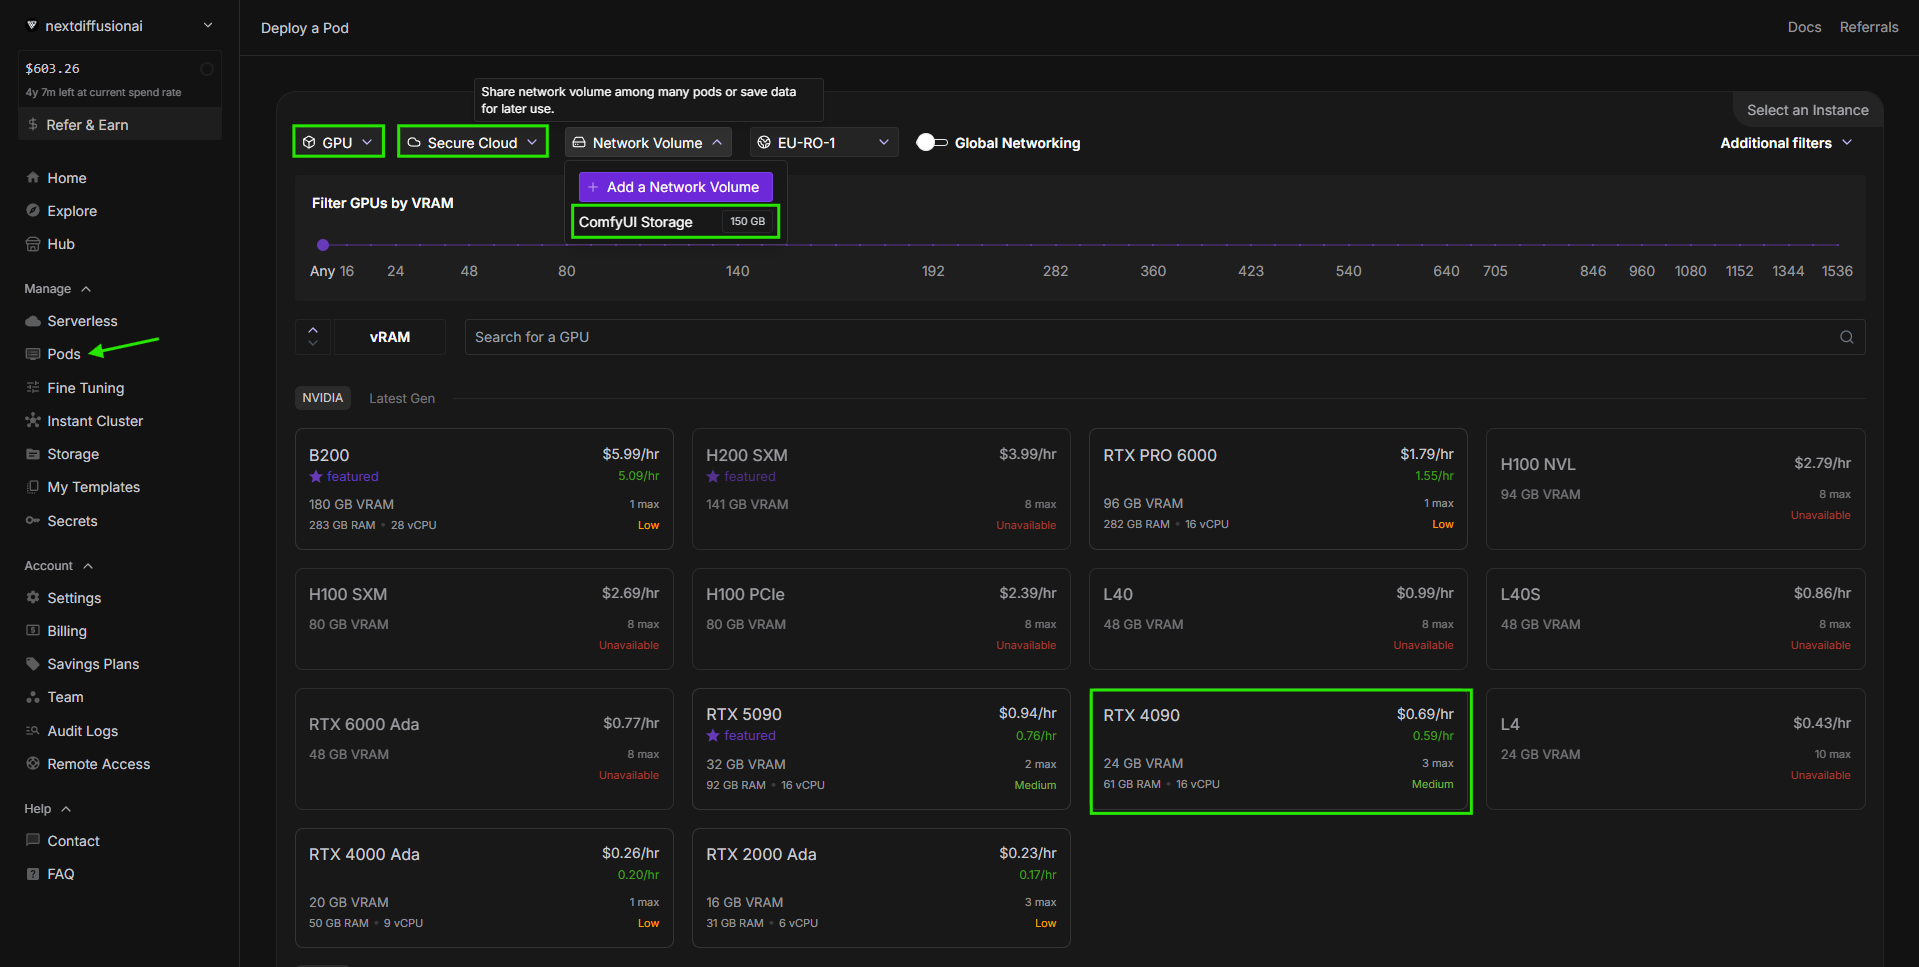
Task: Collapse the Help sidebar section
Action: tap(48, 809)
